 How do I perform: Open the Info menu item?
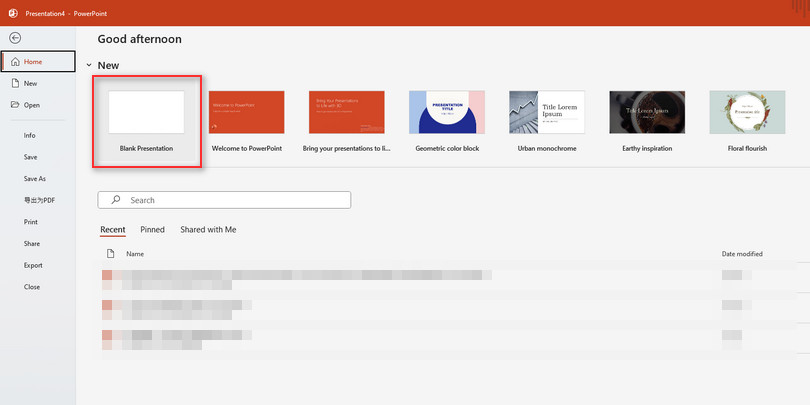[30, 135]
